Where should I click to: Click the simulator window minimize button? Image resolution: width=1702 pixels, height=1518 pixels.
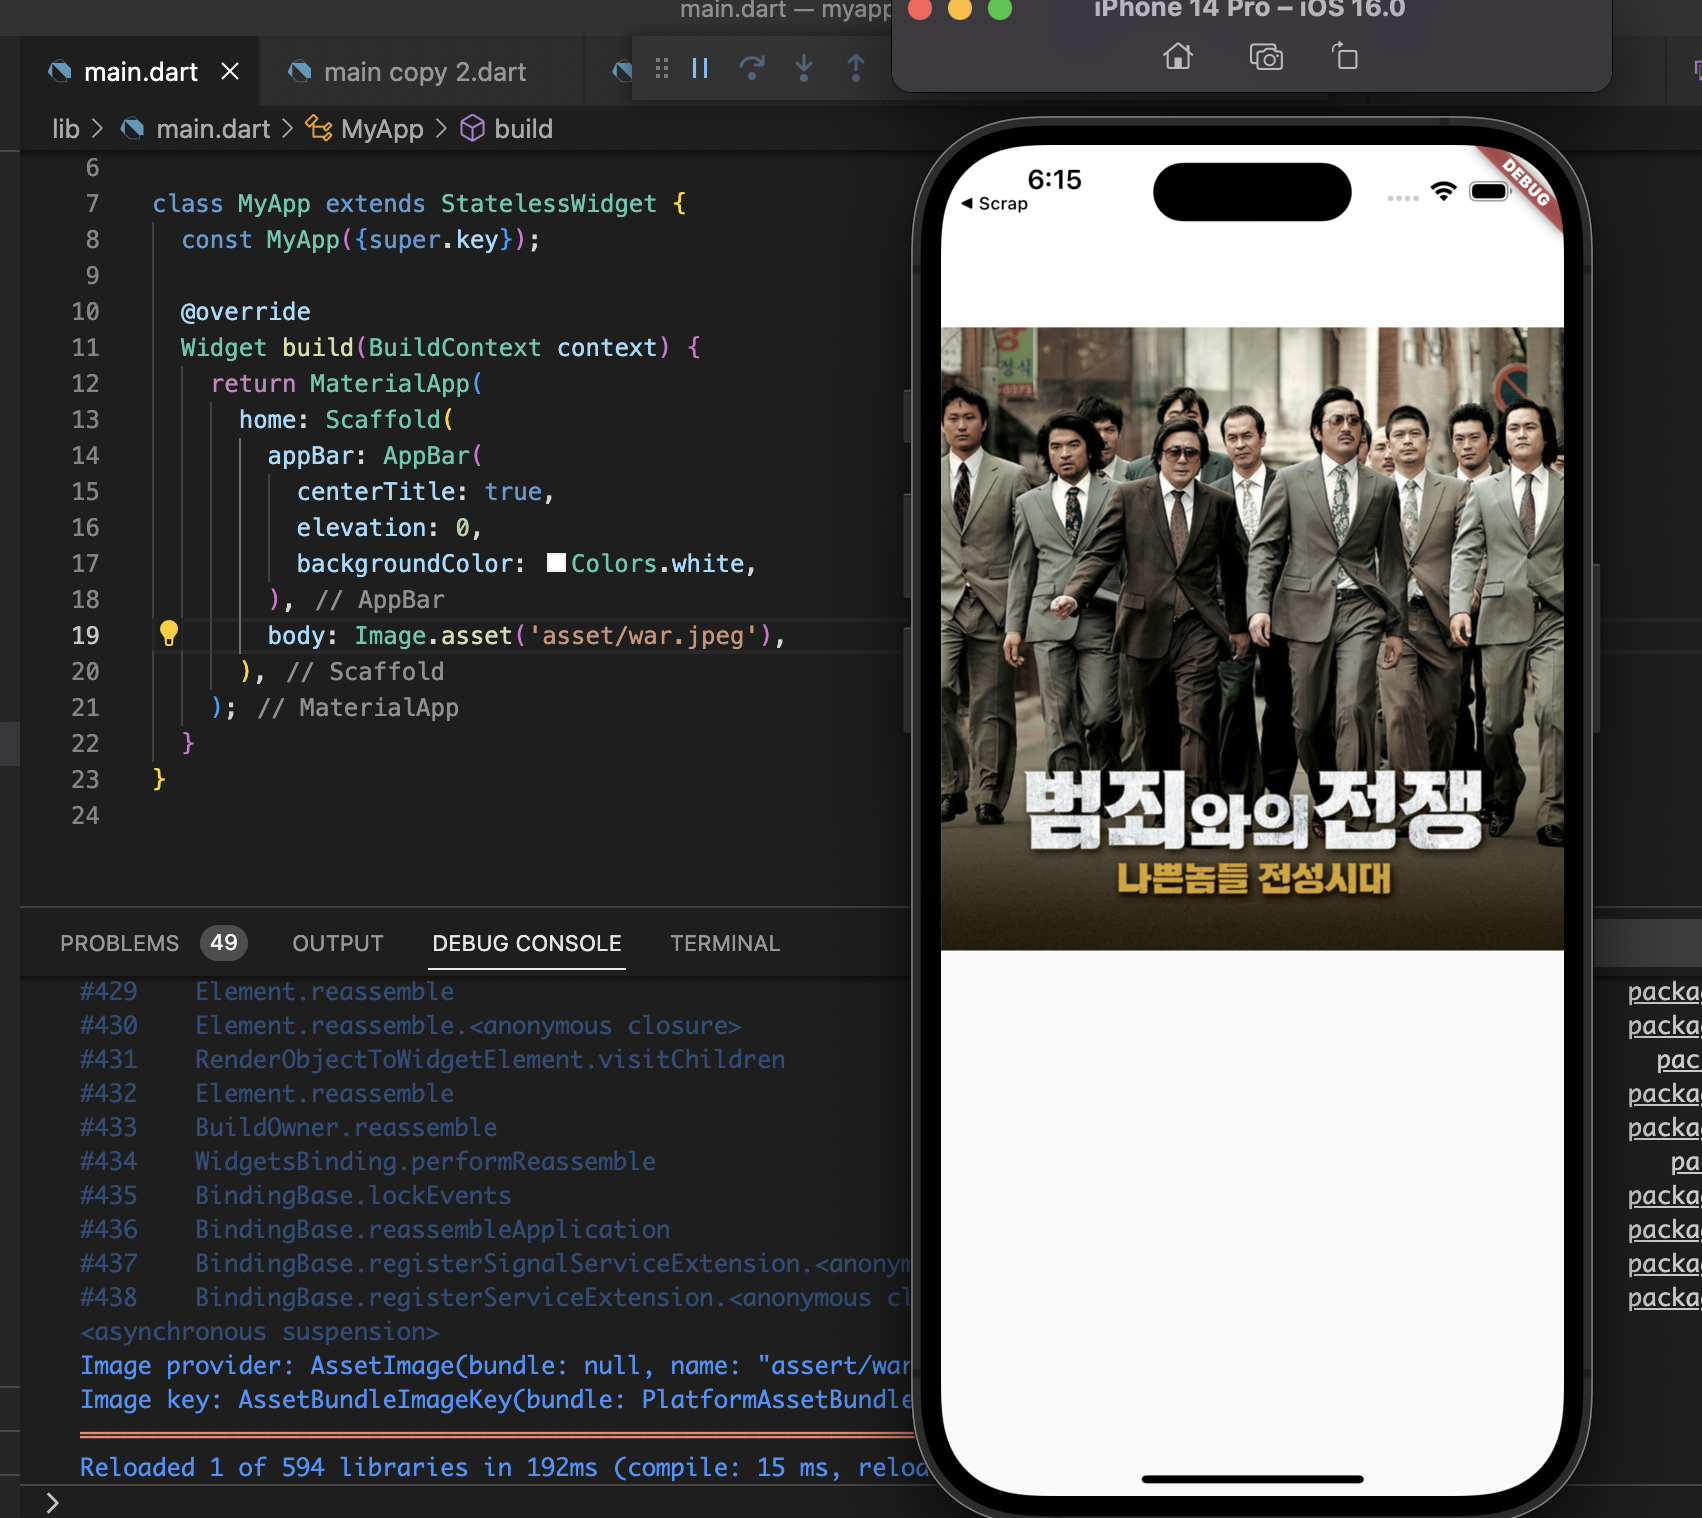[x=960, y=8]
